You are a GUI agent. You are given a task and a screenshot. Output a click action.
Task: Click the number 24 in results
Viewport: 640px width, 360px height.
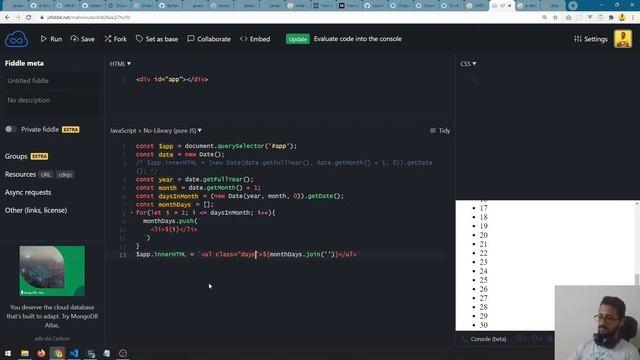pyautogui.click(x=484, y=271)
